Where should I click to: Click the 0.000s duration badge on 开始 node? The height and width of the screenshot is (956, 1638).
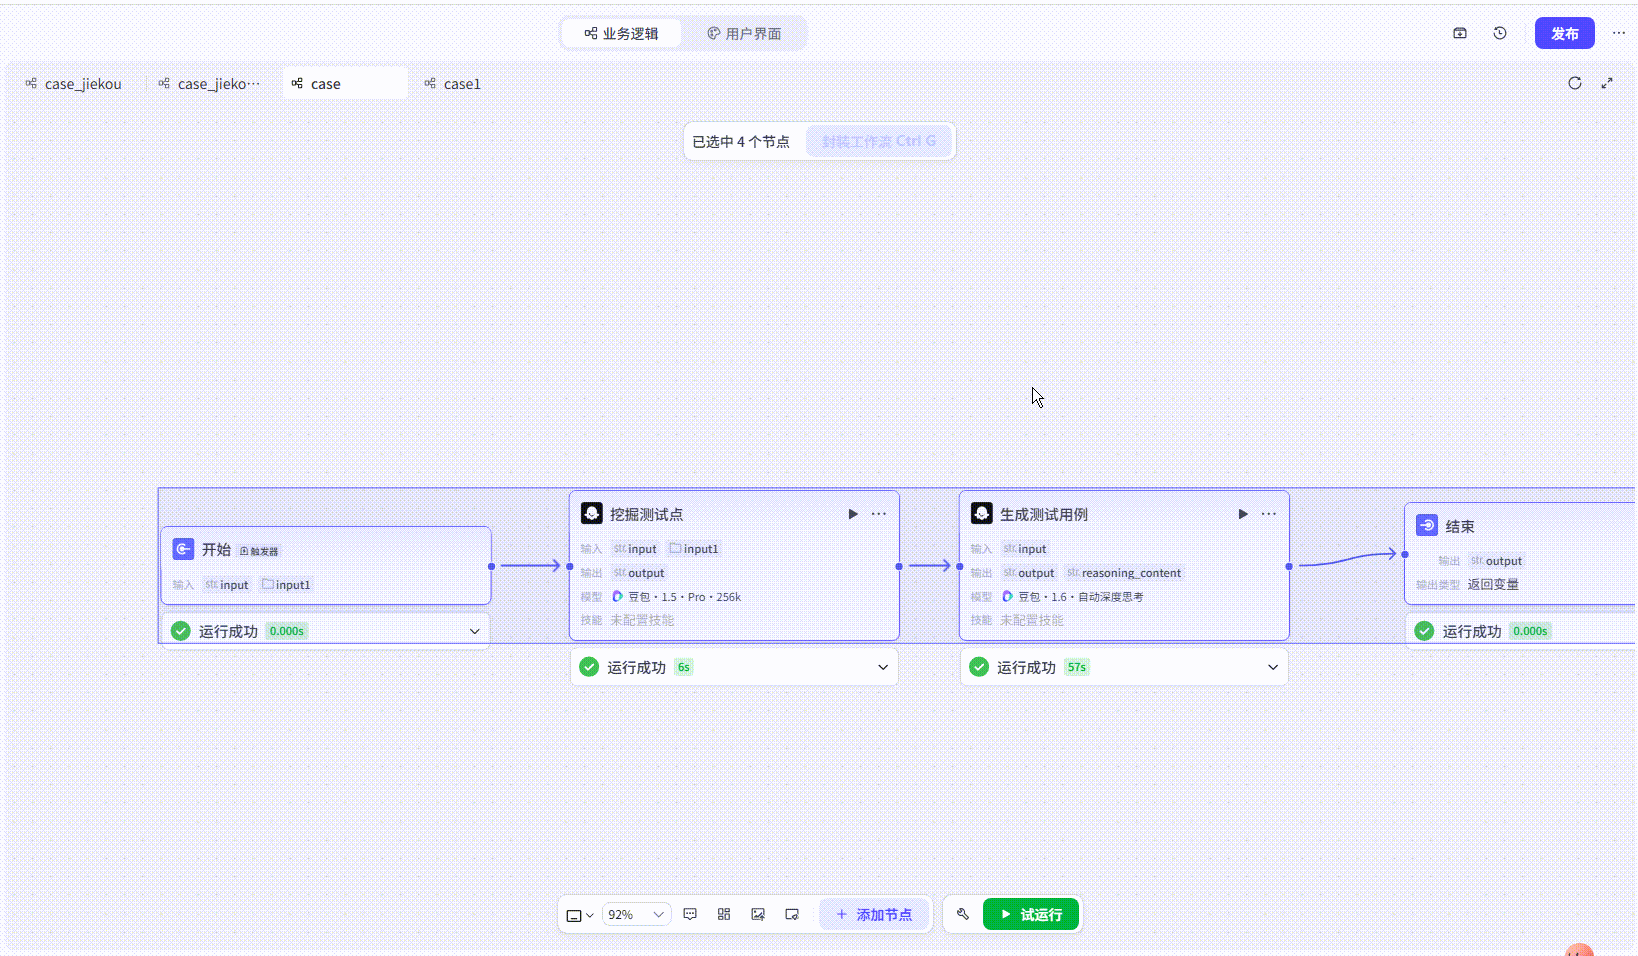click(x=287, y=631)
